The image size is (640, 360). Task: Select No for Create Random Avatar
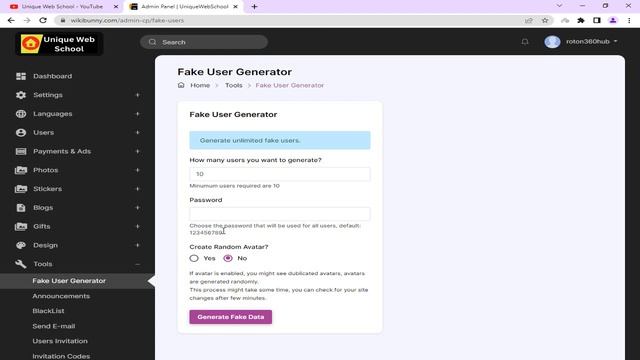(x=228, y=258)
